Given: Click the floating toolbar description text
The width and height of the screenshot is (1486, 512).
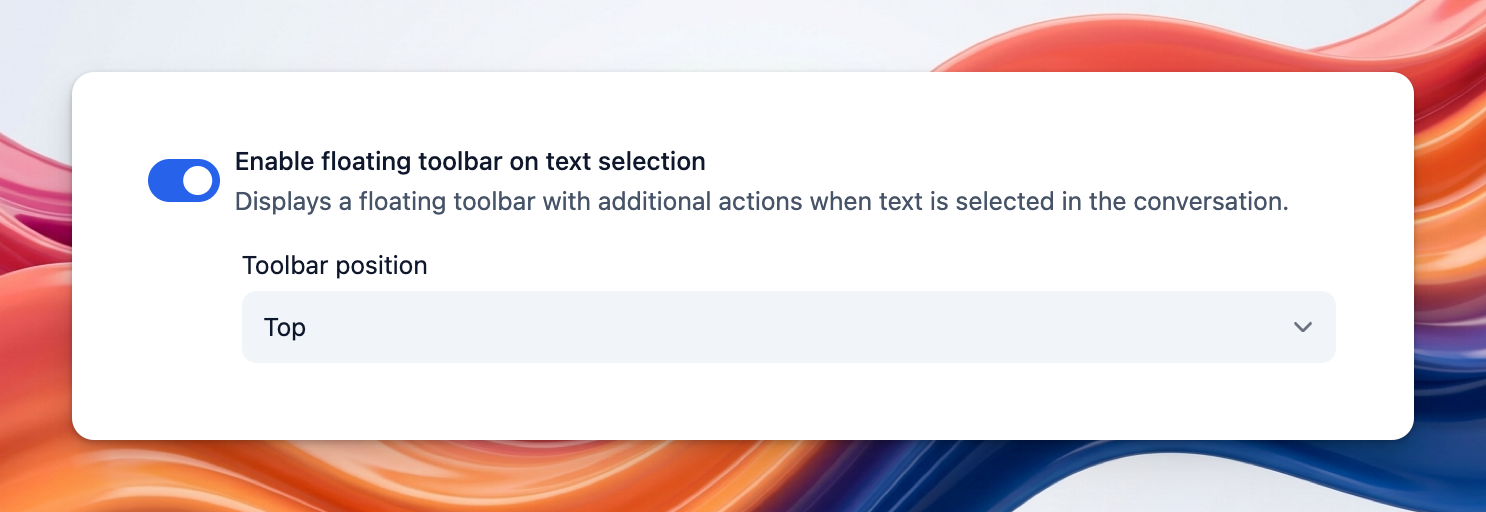Looking at the screenshot, I should (760, 202).
